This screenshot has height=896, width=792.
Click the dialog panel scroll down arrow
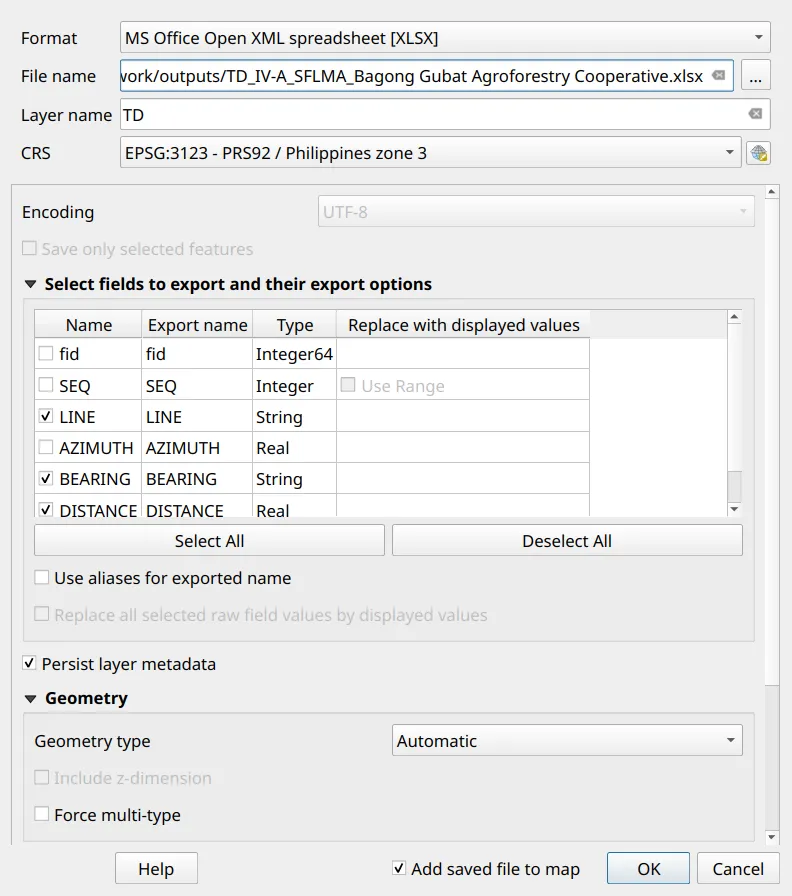click(x=772, y=837)
